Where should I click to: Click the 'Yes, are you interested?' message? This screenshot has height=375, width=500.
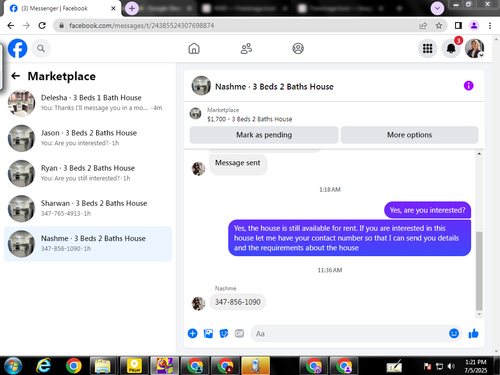pyautogui.click(x=427, y=210)
